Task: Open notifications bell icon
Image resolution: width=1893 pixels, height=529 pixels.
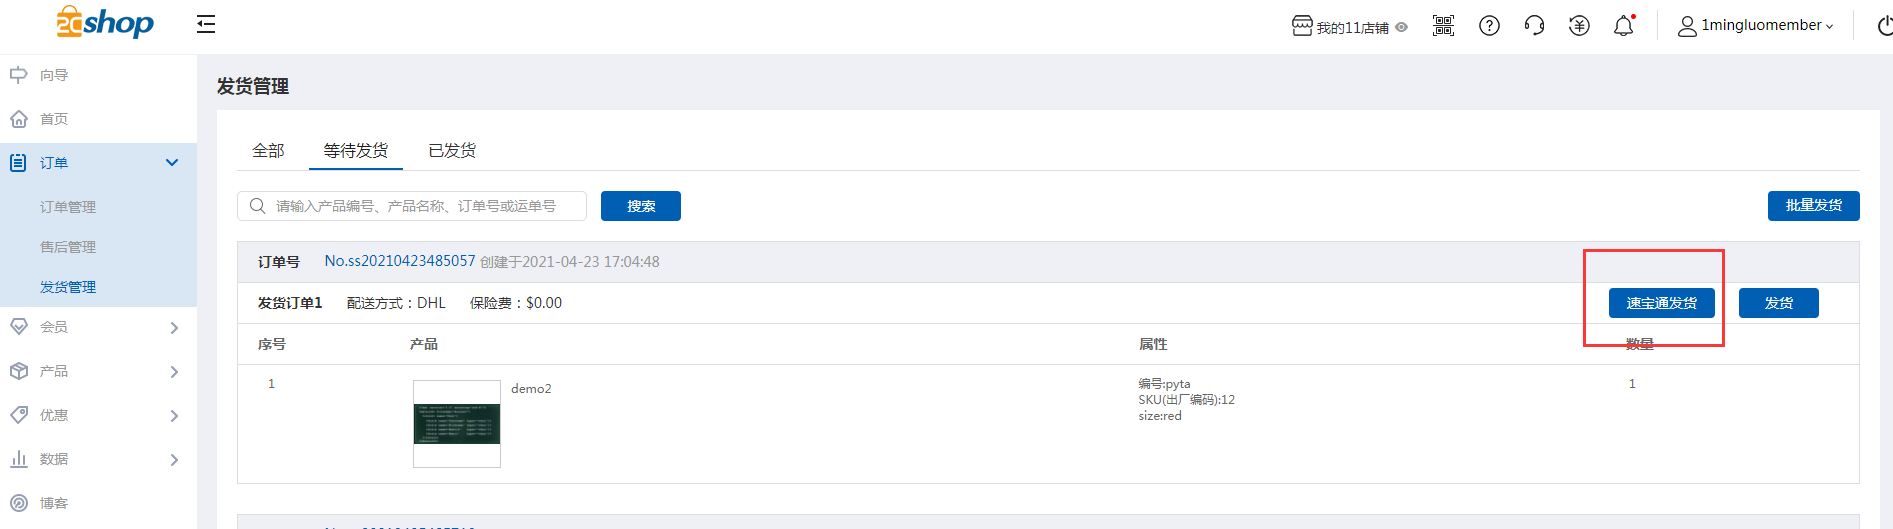Action: coord(1624,26)
